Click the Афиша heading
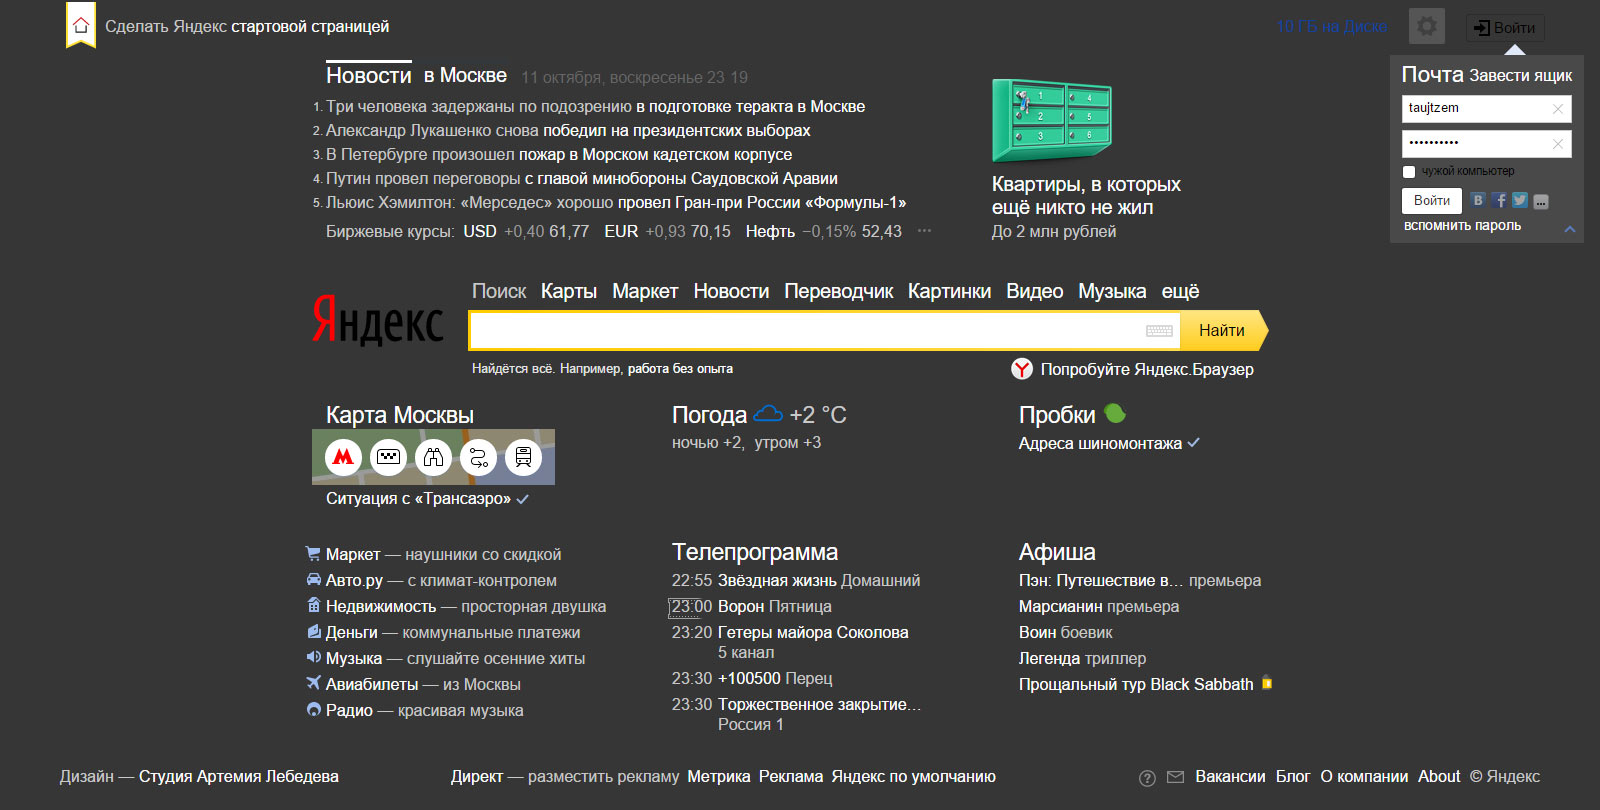The image size is (1600, 810). pos(1057,552)
